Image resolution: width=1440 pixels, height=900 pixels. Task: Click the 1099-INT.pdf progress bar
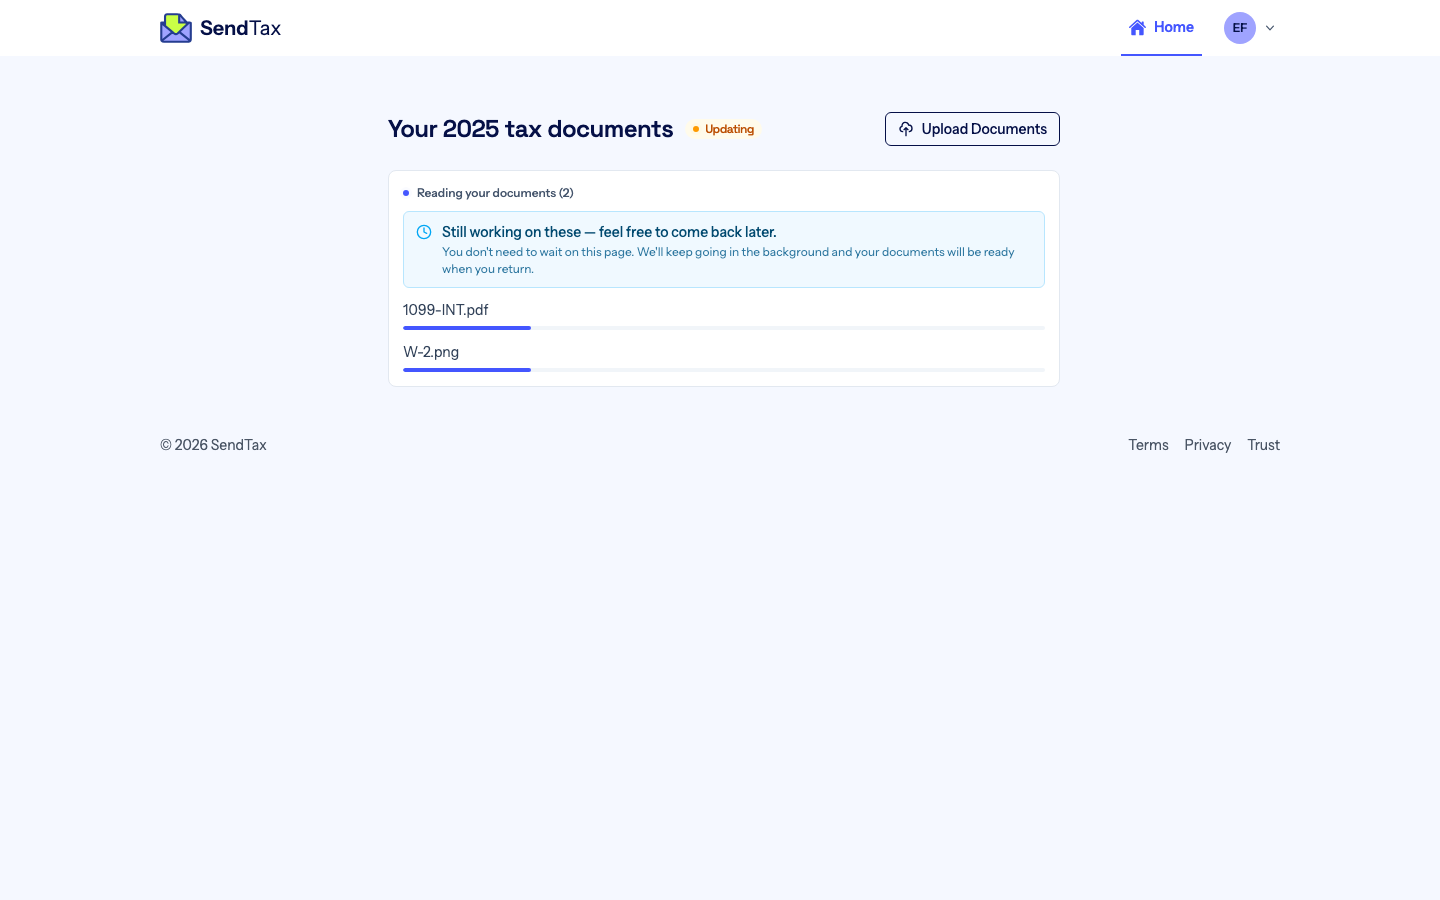(x=724, y=328)
